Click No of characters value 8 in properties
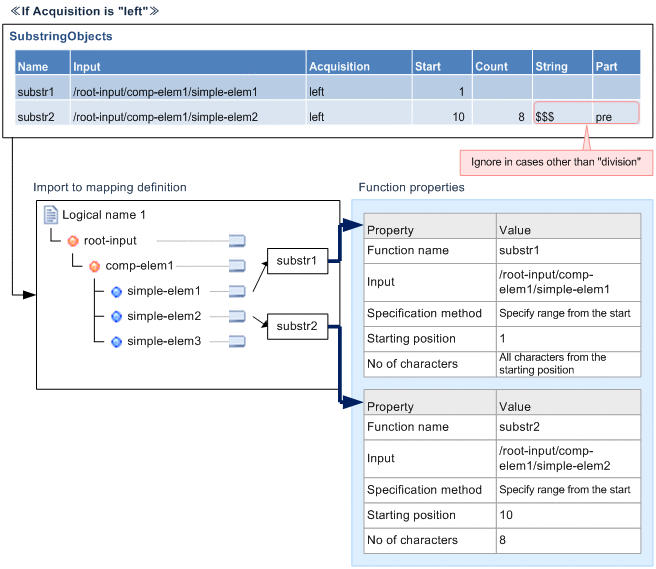Viewport: 656px width, 569px height. (x=568, y=540)
